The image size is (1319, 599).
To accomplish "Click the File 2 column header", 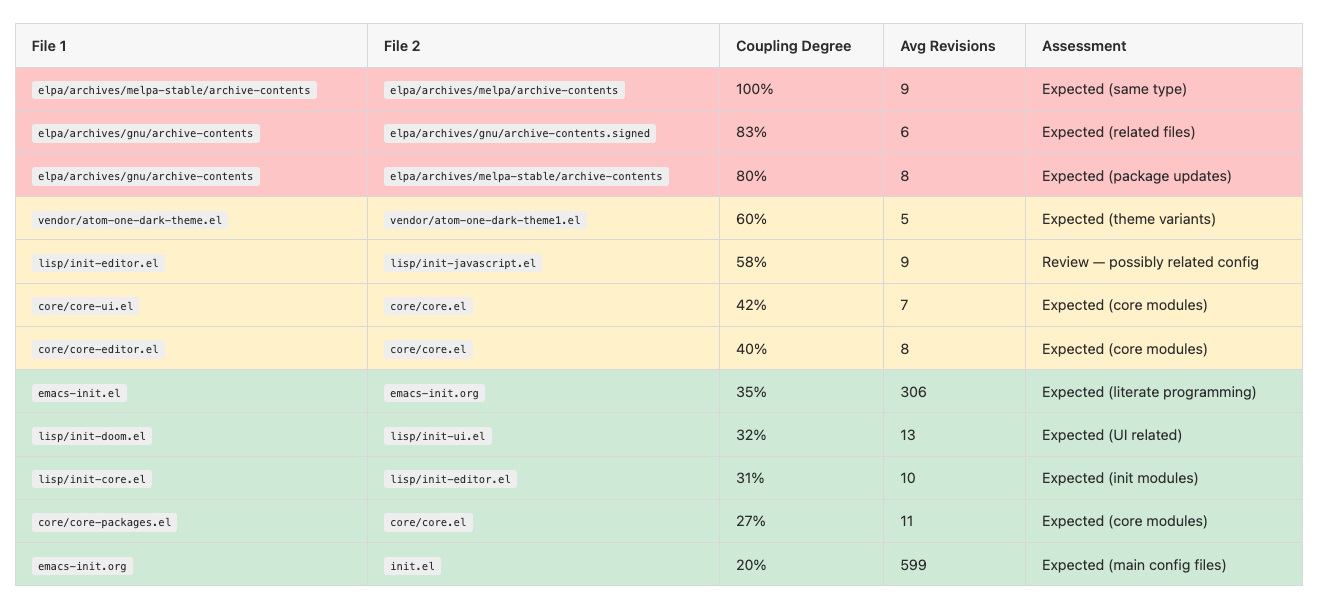I will pos(401,46).
